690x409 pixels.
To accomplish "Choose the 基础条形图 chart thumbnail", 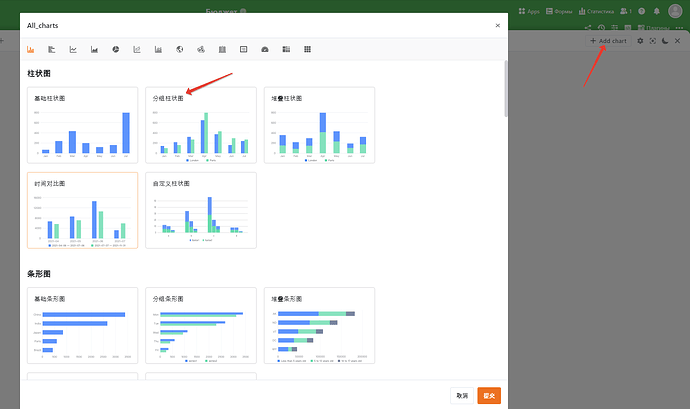I will pyautogui.click(x=82, y=325).
